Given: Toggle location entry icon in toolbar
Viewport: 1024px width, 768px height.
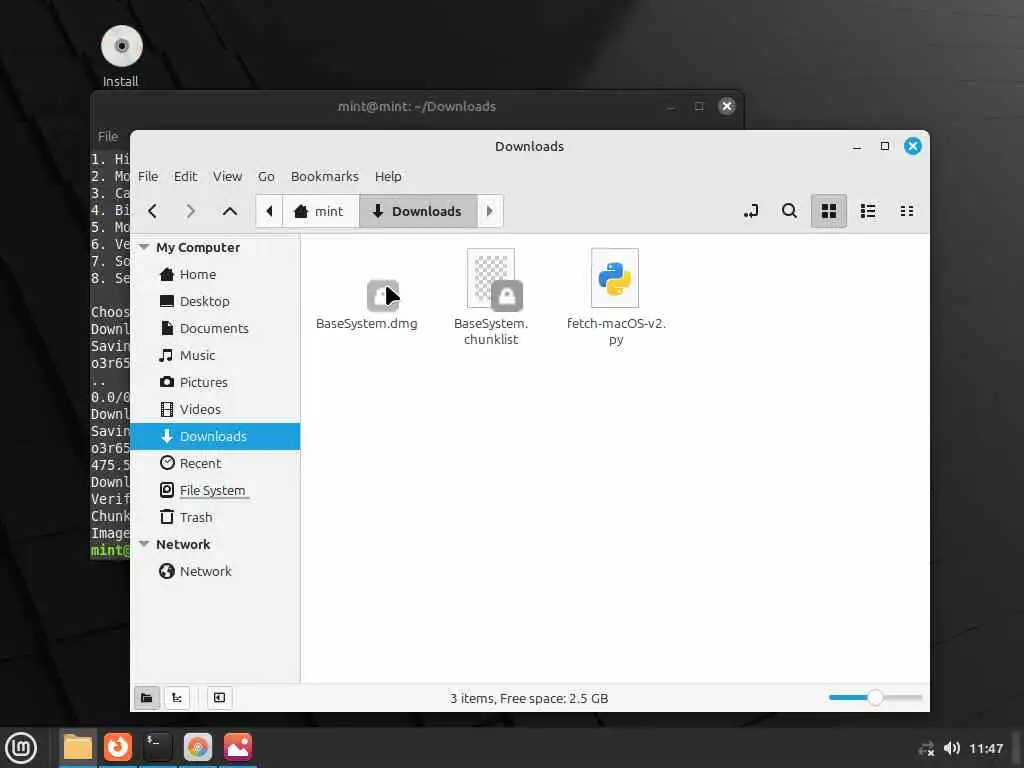Looking at the screenshot, I should (751, 211).
